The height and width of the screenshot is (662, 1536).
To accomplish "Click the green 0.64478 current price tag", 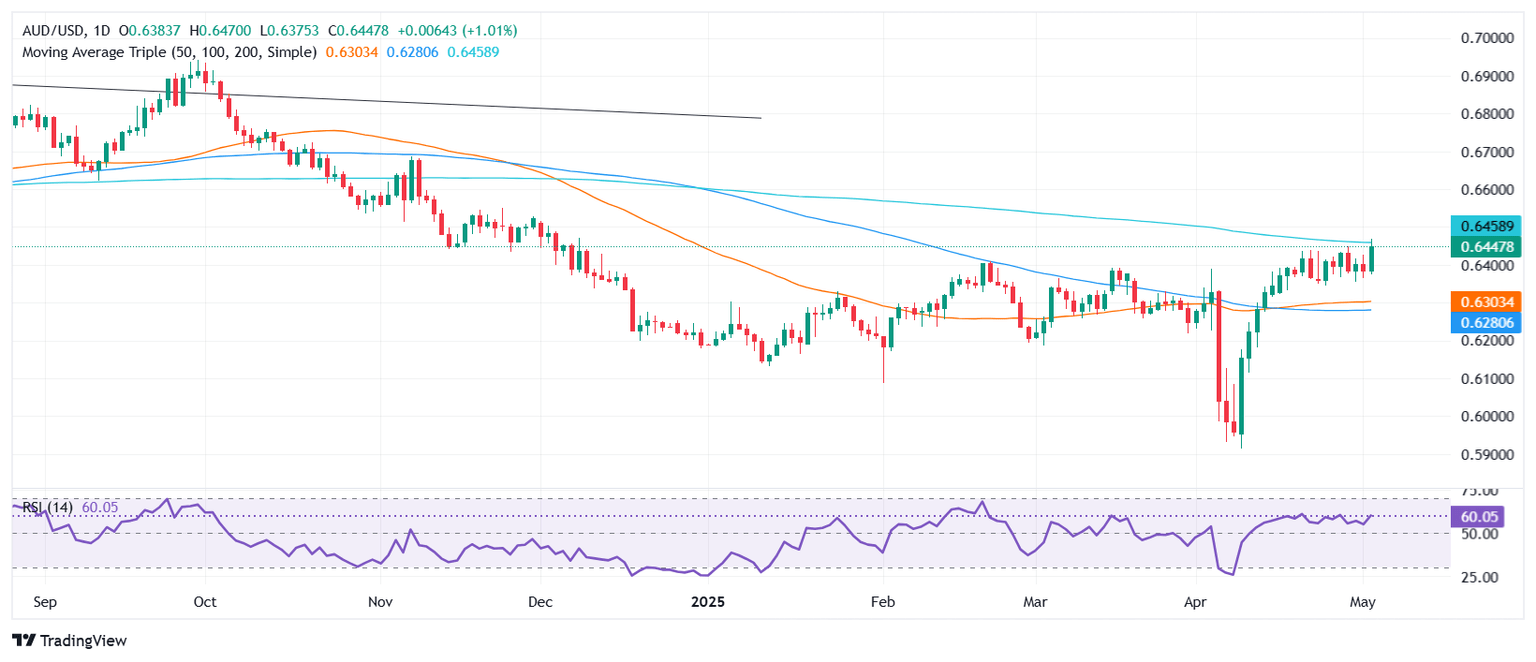I will [1483, 246].
